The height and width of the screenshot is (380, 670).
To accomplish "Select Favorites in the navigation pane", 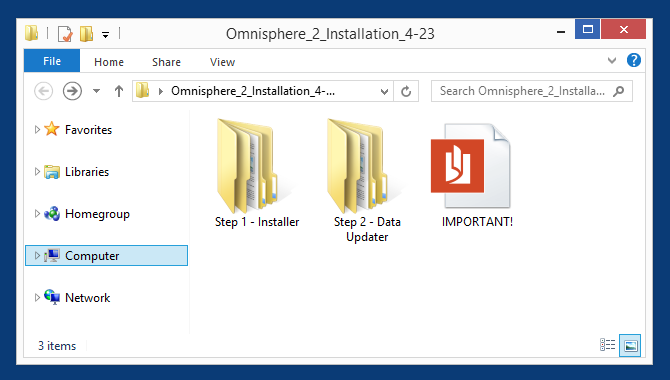I will [x=88, y=130].
